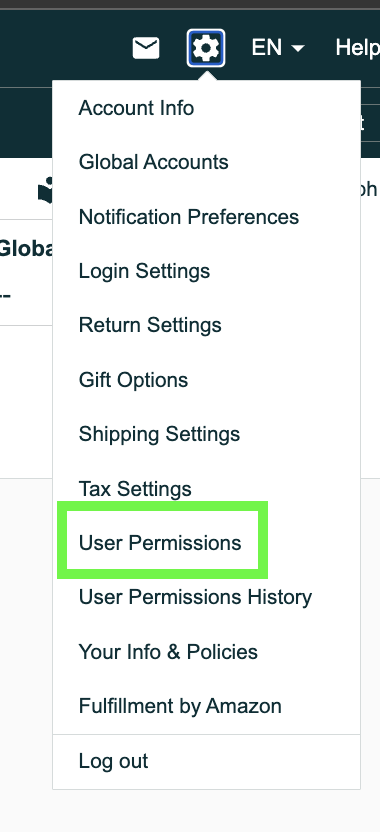The image size is (380, 832).
Task: Select Gift Options
Action: click(x=133, y=380)
